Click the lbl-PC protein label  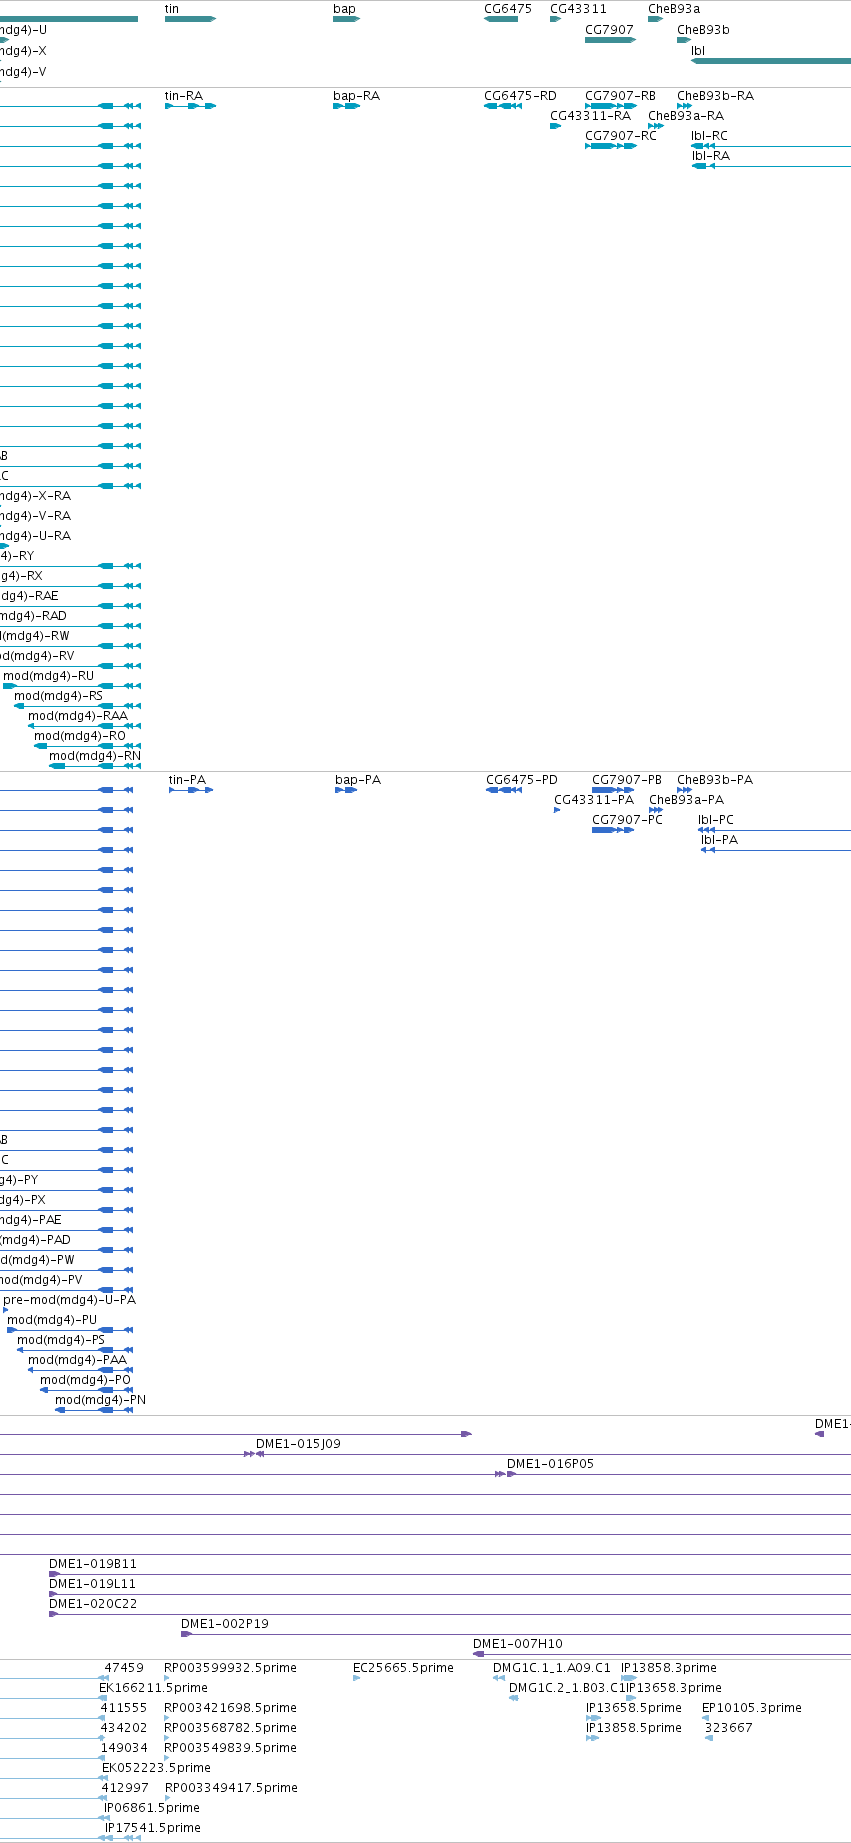[716, 820]
